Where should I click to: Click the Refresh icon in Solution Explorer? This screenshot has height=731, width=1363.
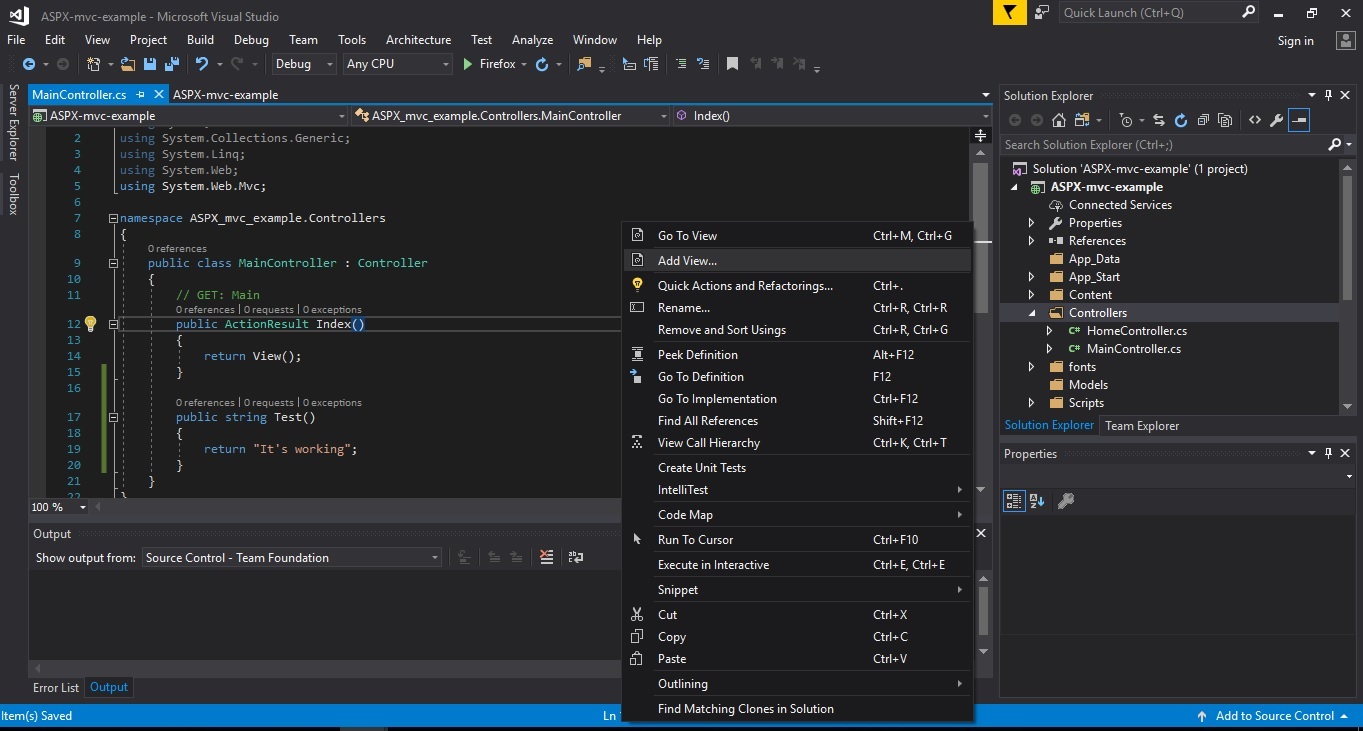pos(1180,120)
